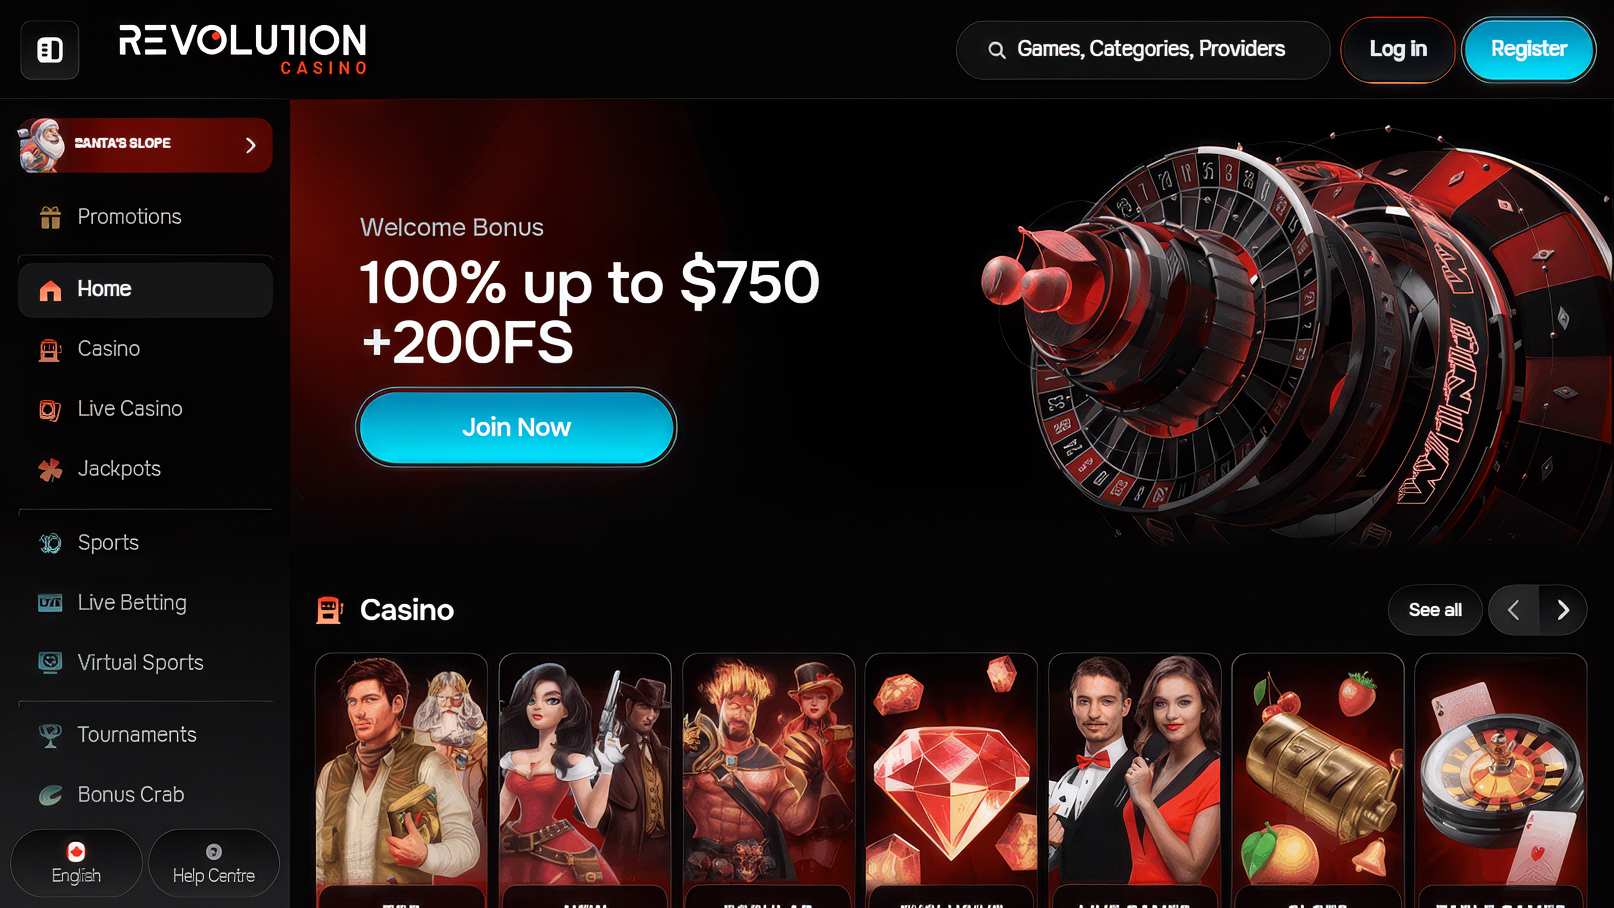The width and height of the screenshot is (1614, 908).
Task: Open Live Casino cards icon
Action: click(x=50, y=409)
